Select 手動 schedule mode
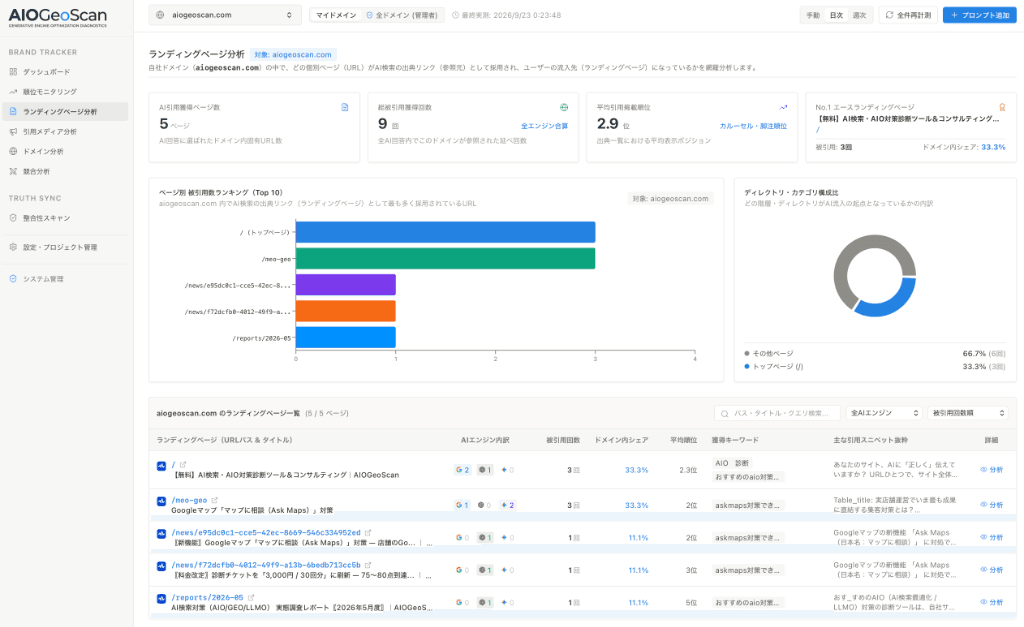This screenshot has width=1024, height=627. [x=813, y=15]
